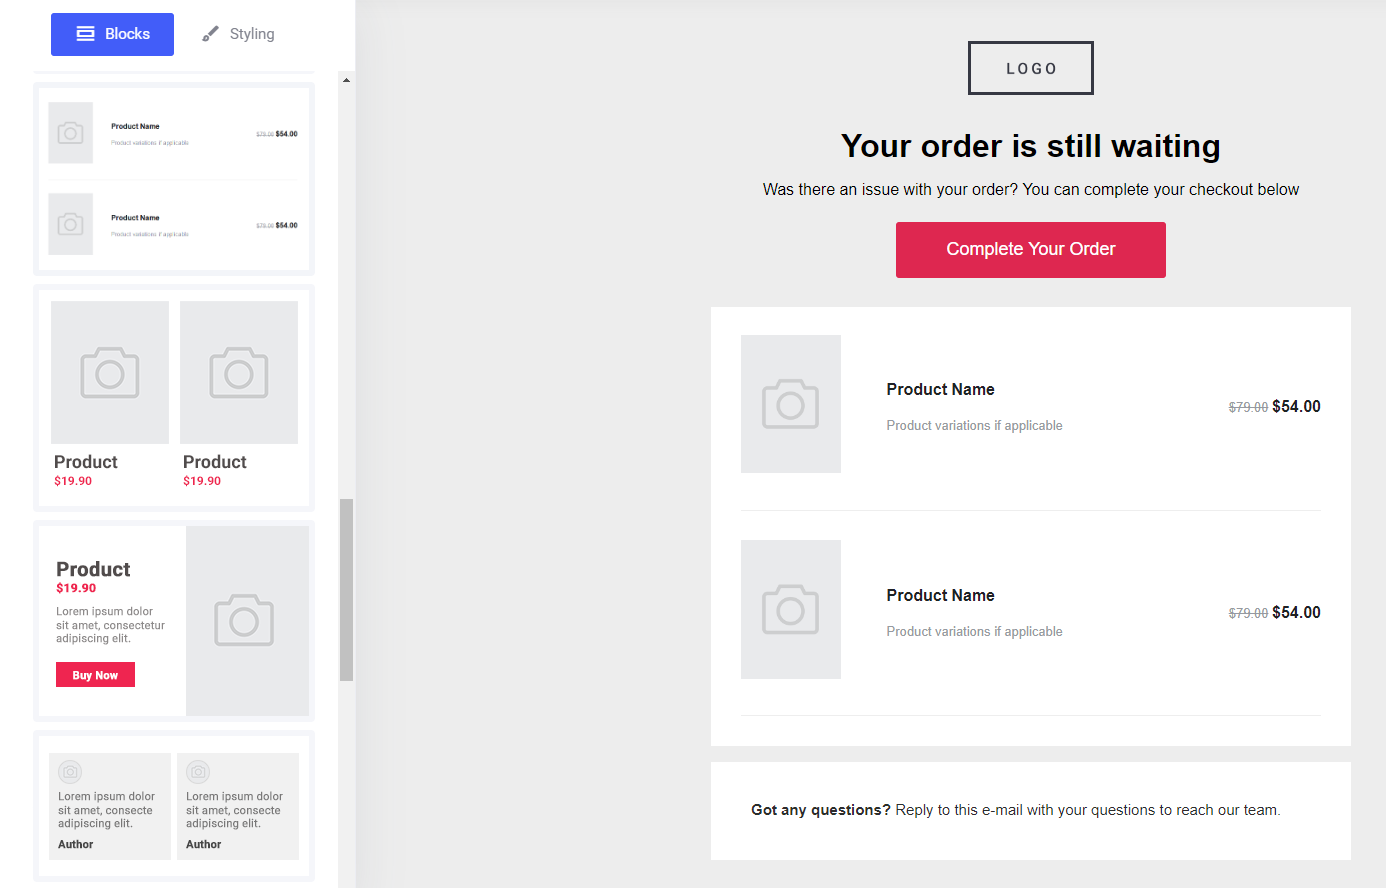Choose the testimonial Author block thumbnail
Image resolution: width=1386 pixels, height=888 pixels.
tap(174, 806)
